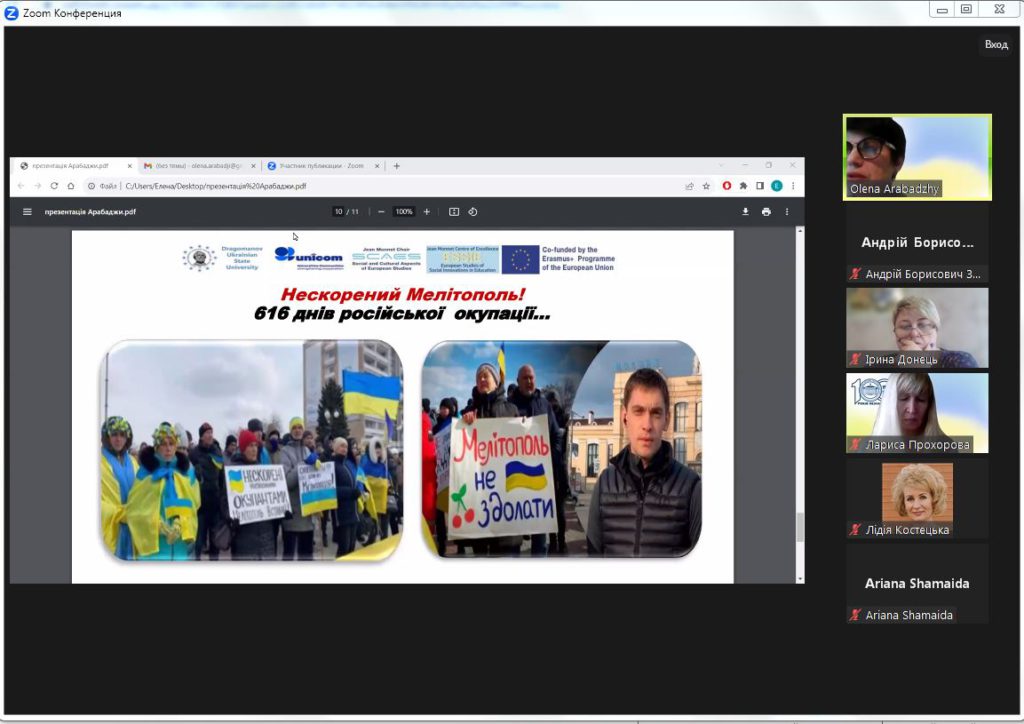Open PDF viewer more actions menu

(787, 212)
